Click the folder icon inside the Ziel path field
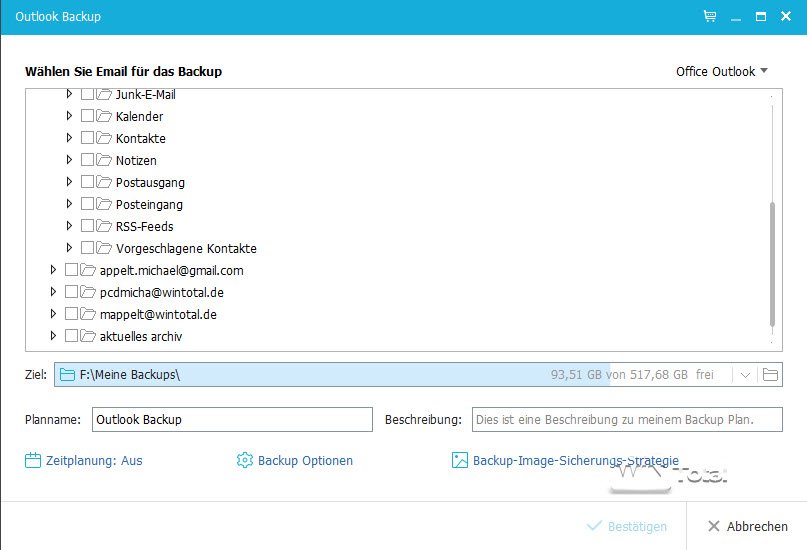The image size is (807, 550). [67, 375]
